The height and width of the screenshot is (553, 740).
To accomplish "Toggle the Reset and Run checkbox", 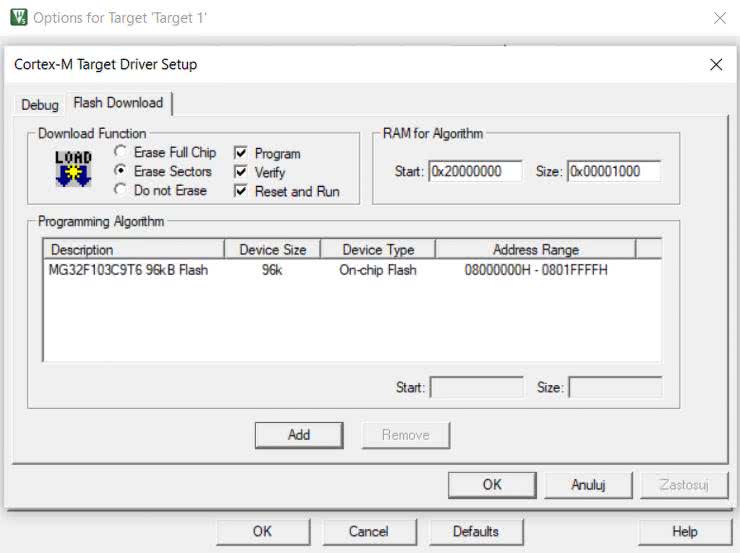I will pos(241,191).
